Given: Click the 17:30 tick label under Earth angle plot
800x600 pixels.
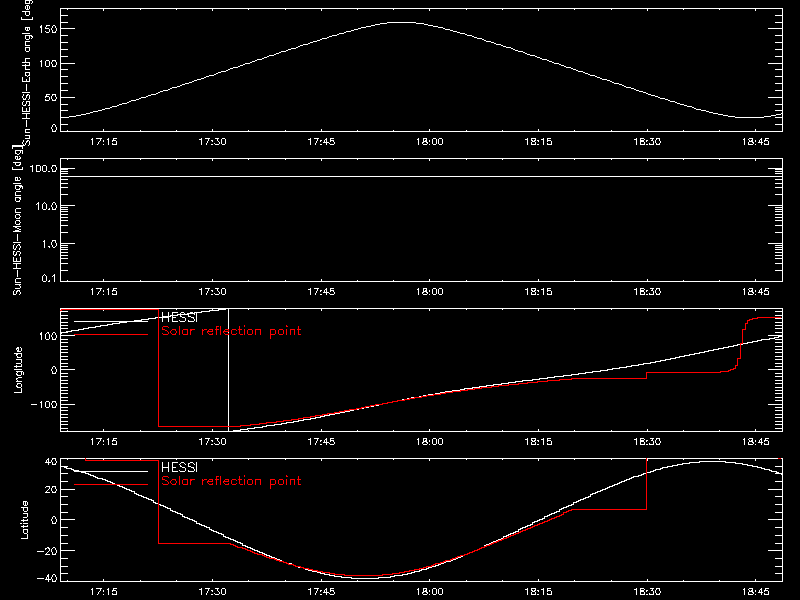Looking at the screenshot, I should pyautogui.click(x=212, y=142).
